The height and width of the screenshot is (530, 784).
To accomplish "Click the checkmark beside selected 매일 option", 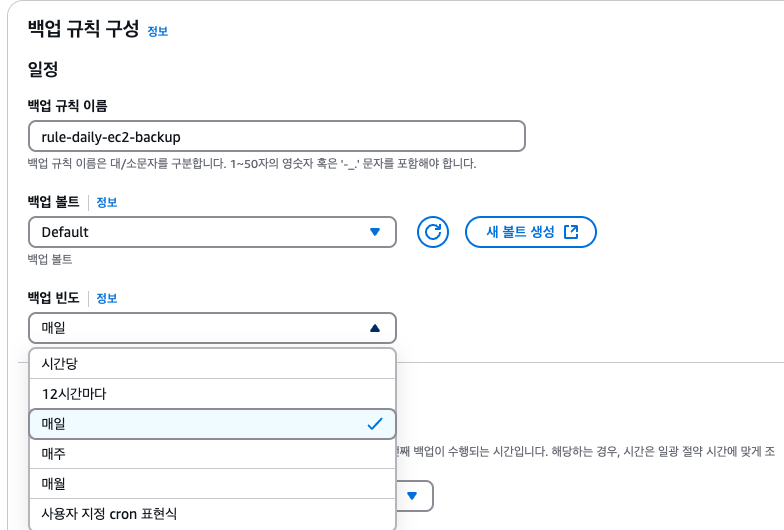I will point(375,424).
